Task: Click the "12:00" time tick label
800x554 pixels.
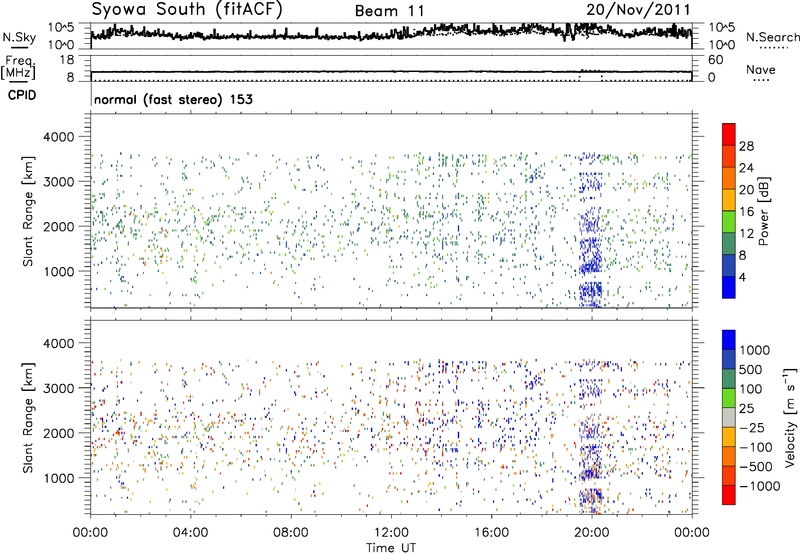Action: click(x=391, y=532)
